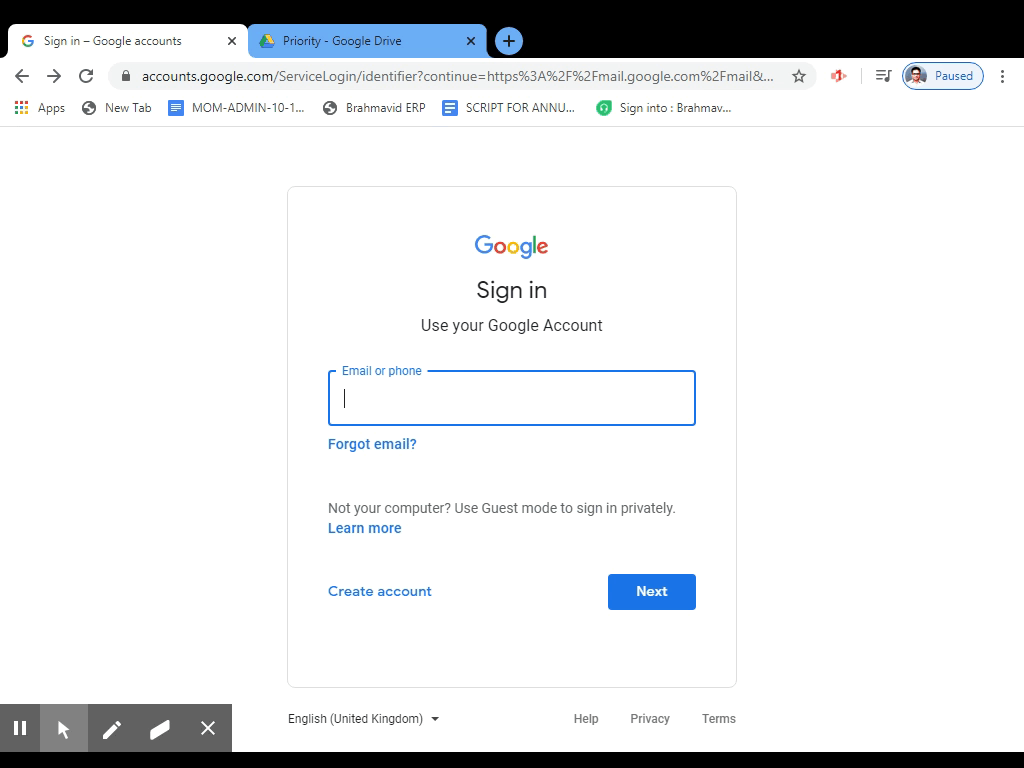Open the media control playlist icon
Screen dimensions: 1024x768
[x=883, y=76]
